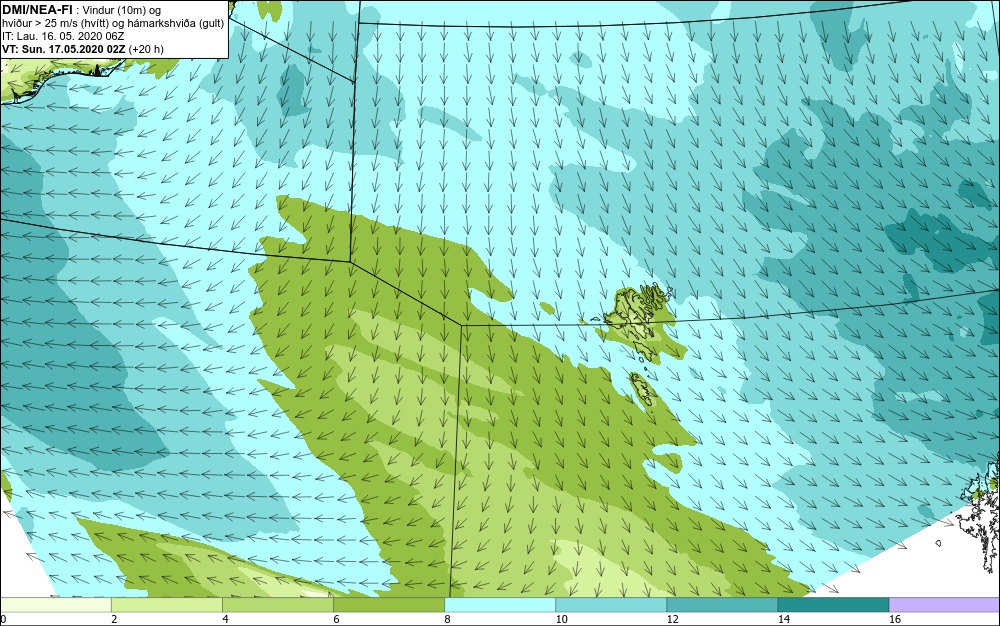The image size is (1000, 626).
Task: Click the pale cyan 8–10 legend swatch
Action: 499,605
